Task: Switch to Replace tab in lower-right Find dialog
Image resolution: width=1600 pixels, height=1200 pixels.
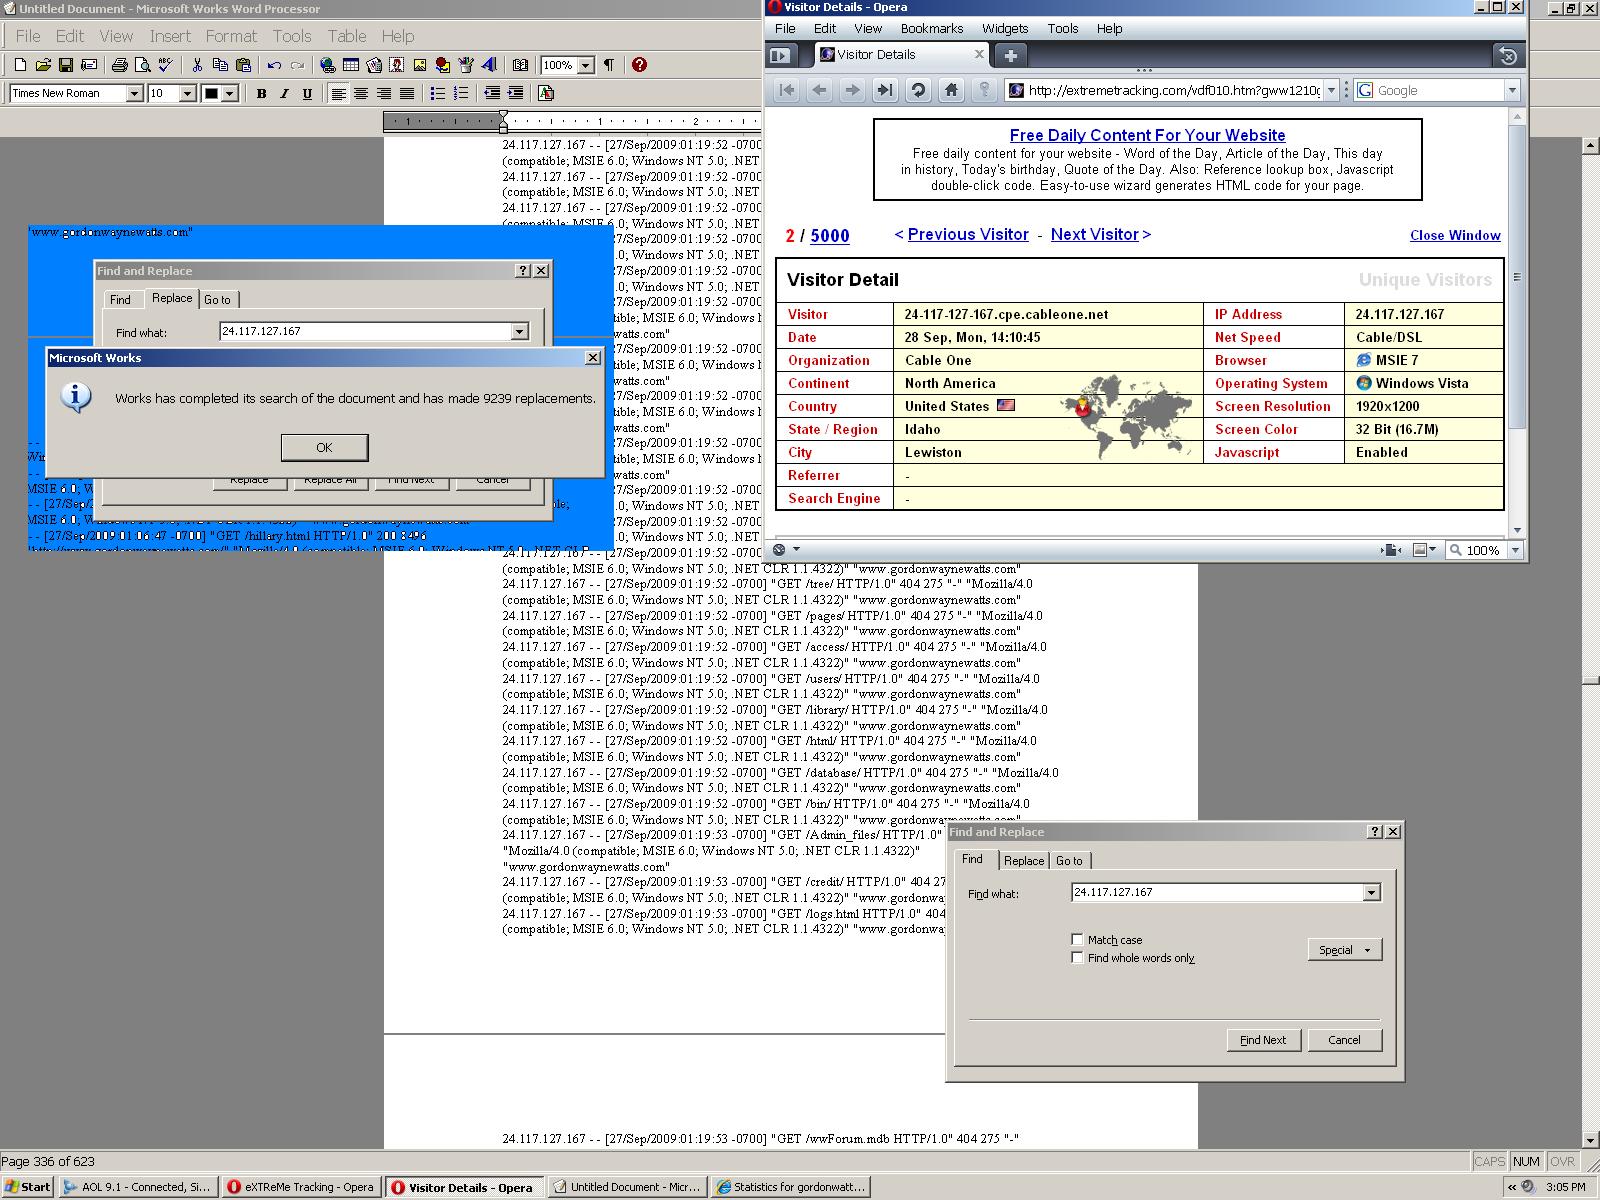Action: pyautogui.click(x=1024, y=860)
